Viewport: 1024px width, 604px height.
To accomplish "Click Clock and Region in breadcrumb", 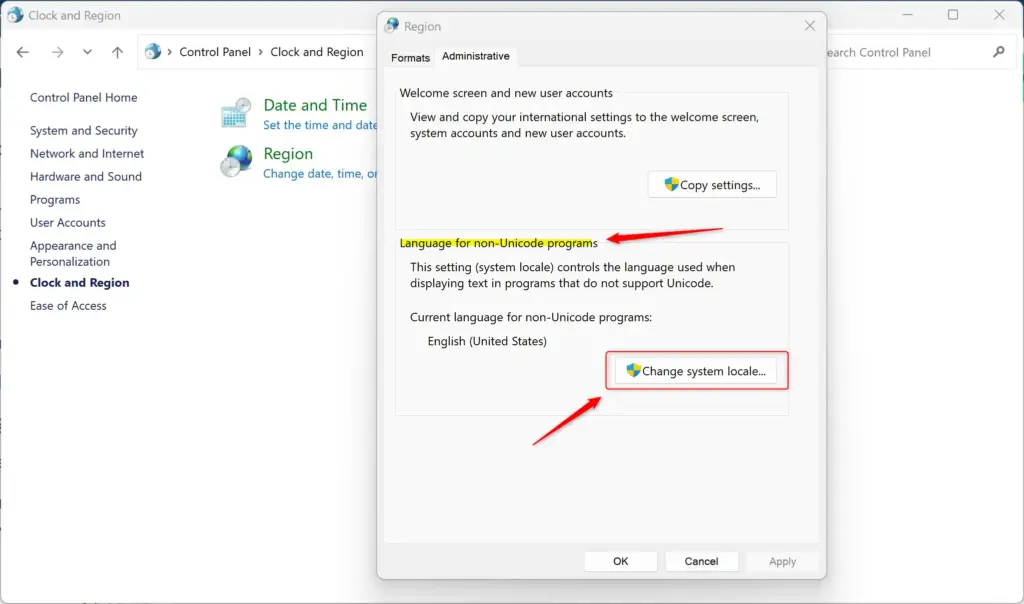I will coord(317,52).
